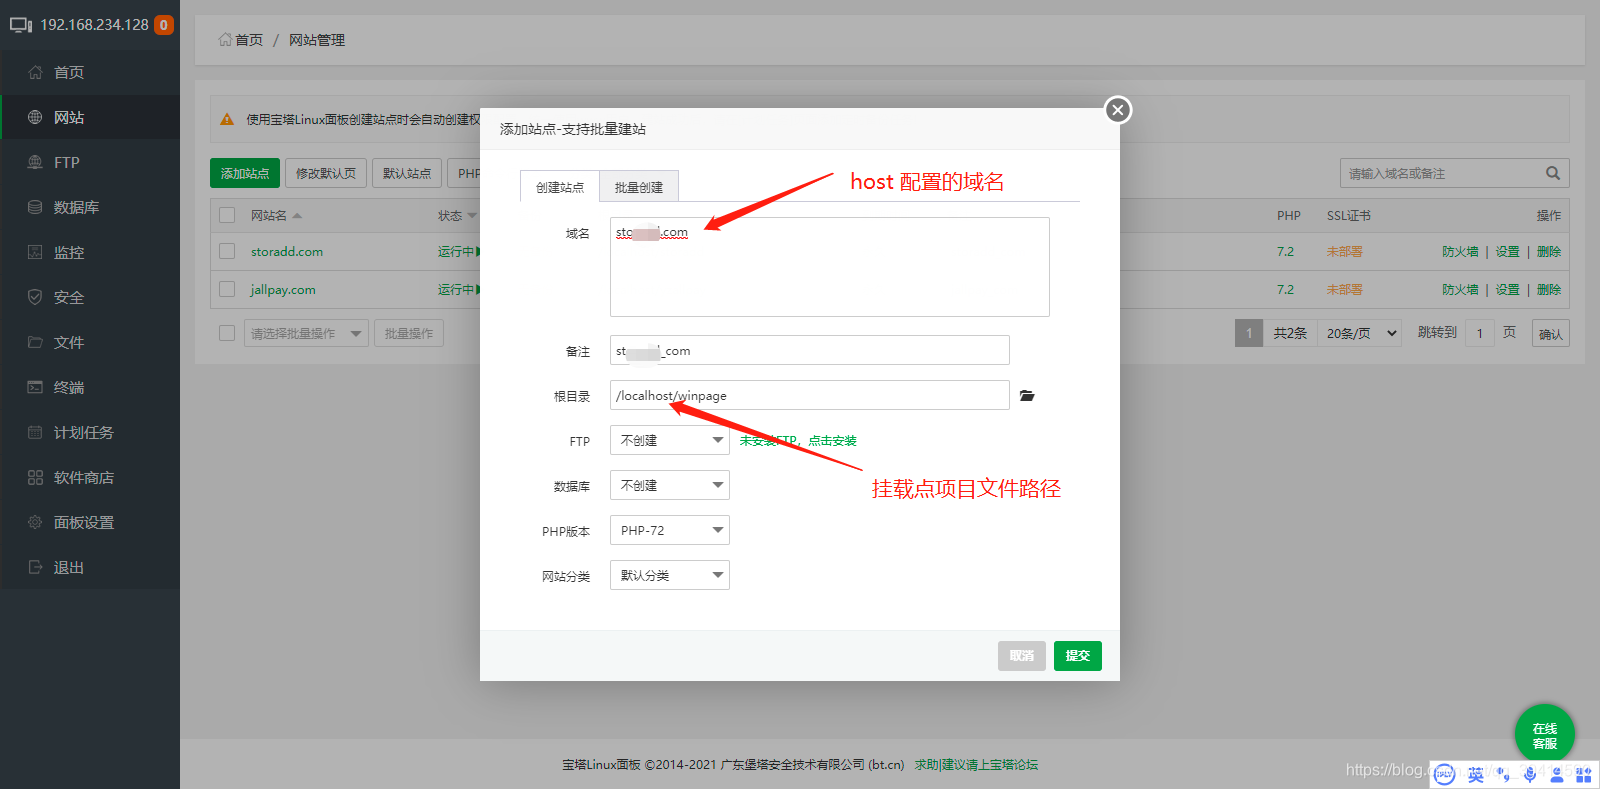Viewport: 1600px width, 789px height.
Task: Click the Baota forum link in the footer
Action: [x=976, y=765]
